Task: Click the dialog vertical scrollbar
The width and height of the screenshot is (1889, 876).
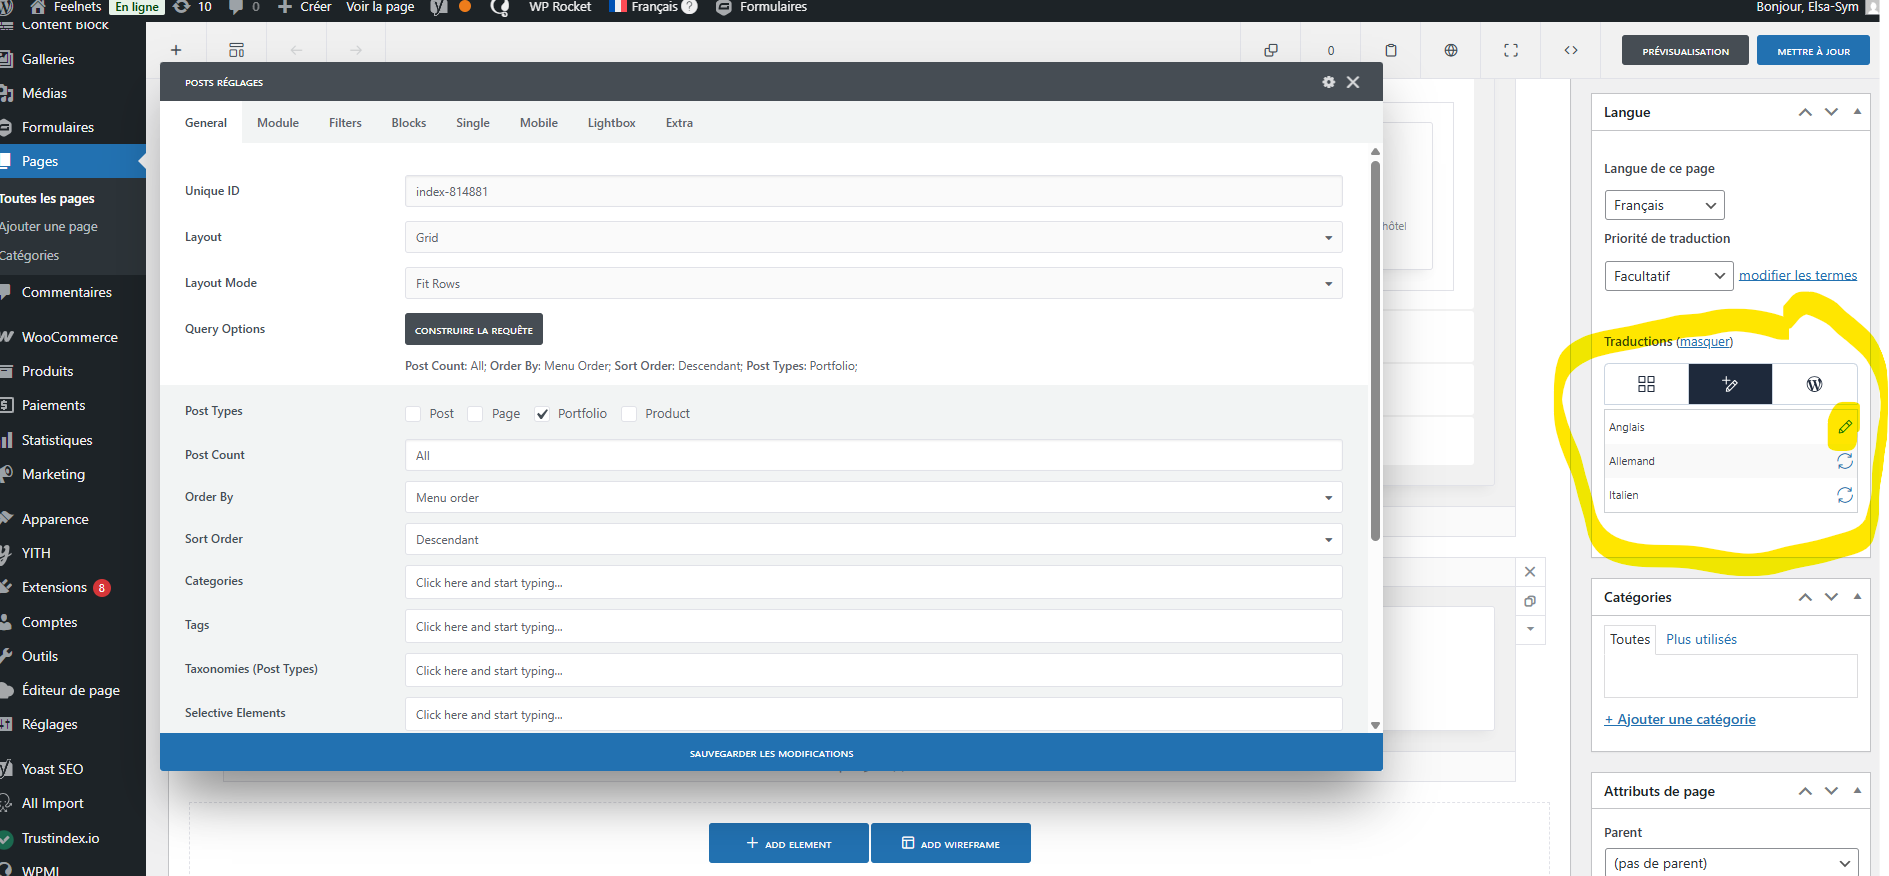Action: pyautogui.click(x=1375, y=350)
